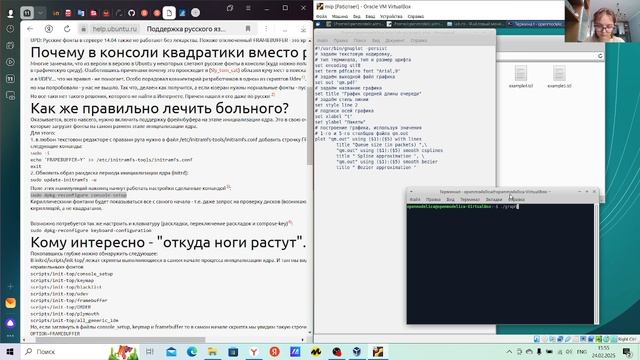640x360 pixels.
Task: Click line 'sudo dpkg-reconfigure keyboard-configuration'
Action: [x=91, y=230]
